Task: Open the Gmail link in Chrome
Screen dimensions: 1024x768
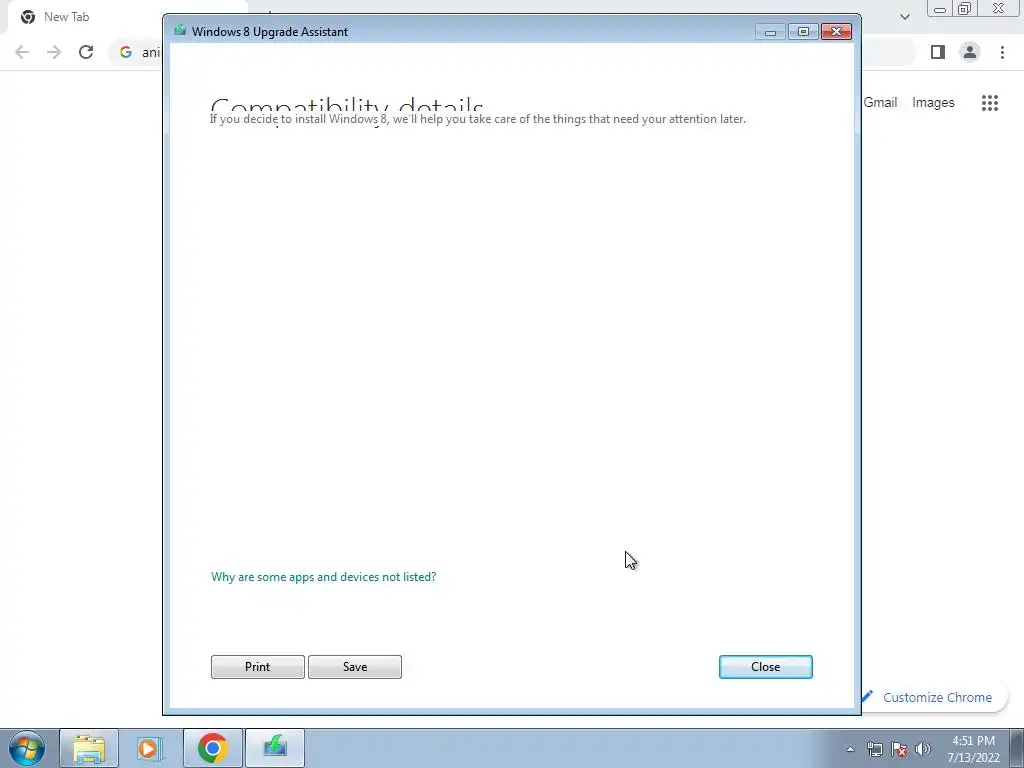Action: (880, 103)
